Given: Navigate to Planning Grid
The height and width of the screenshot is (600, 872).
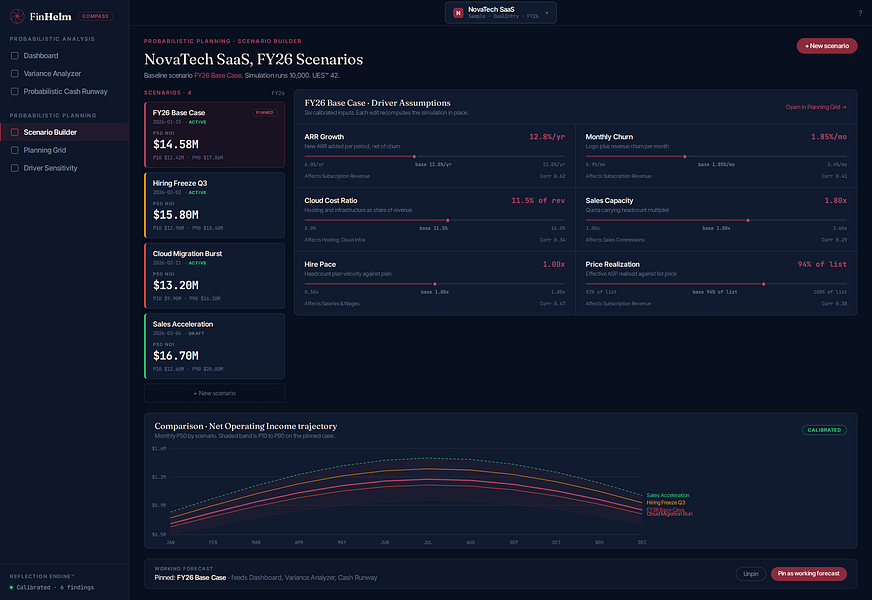Looking at the screenshot, I should [65, 150].
